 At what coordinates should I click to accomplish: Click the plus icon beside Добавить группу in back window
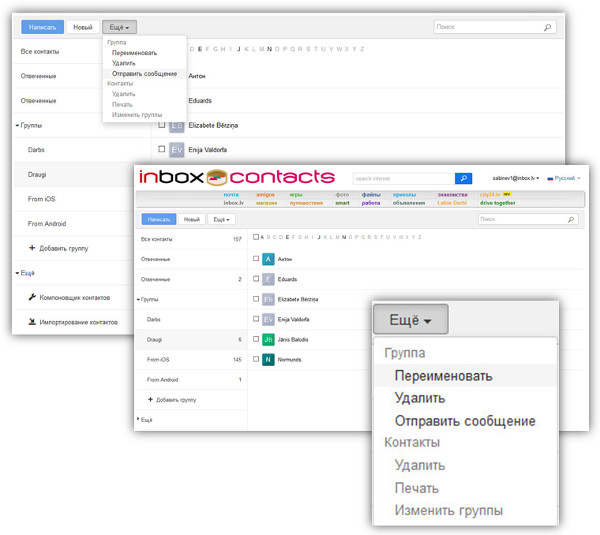pyautogui.click(x=32, y=248)
